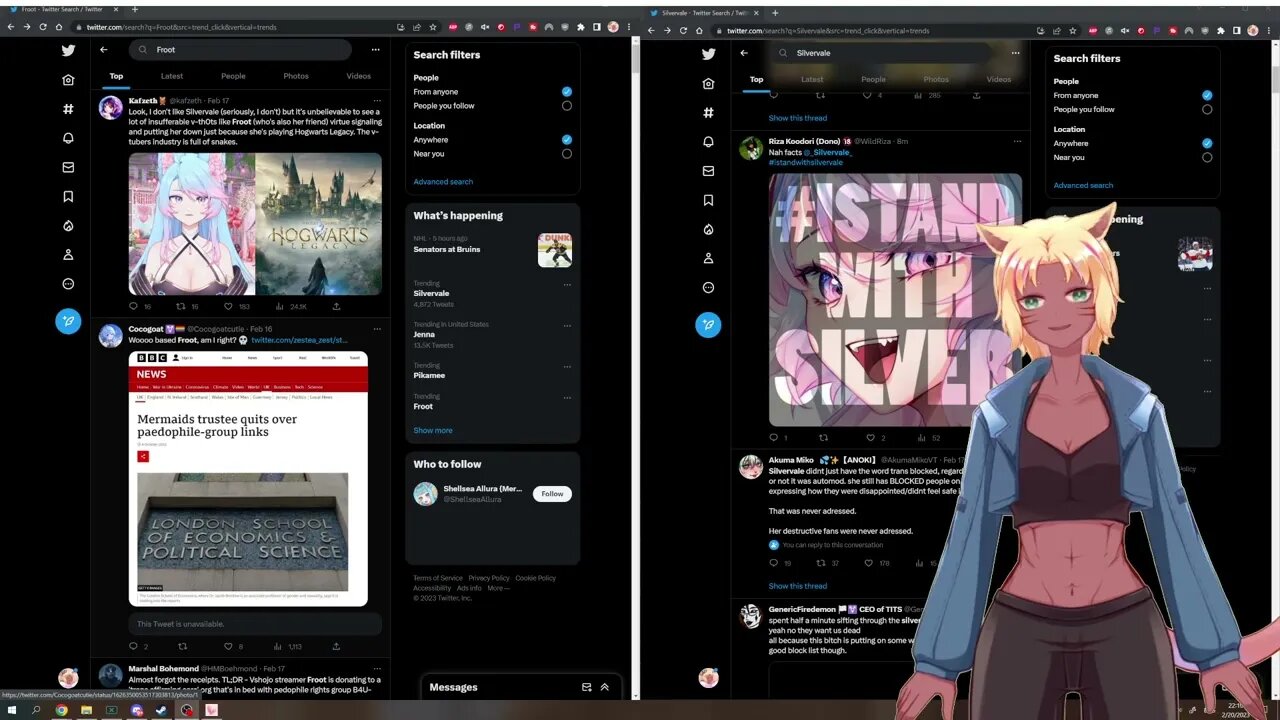Select 'Anywhere' location radio in left window

pos(567,139)
